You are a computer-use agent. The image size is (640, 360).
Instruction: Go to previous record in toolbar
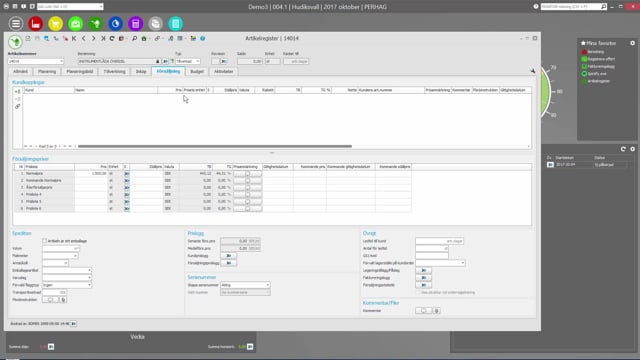(x=84, y=38)
